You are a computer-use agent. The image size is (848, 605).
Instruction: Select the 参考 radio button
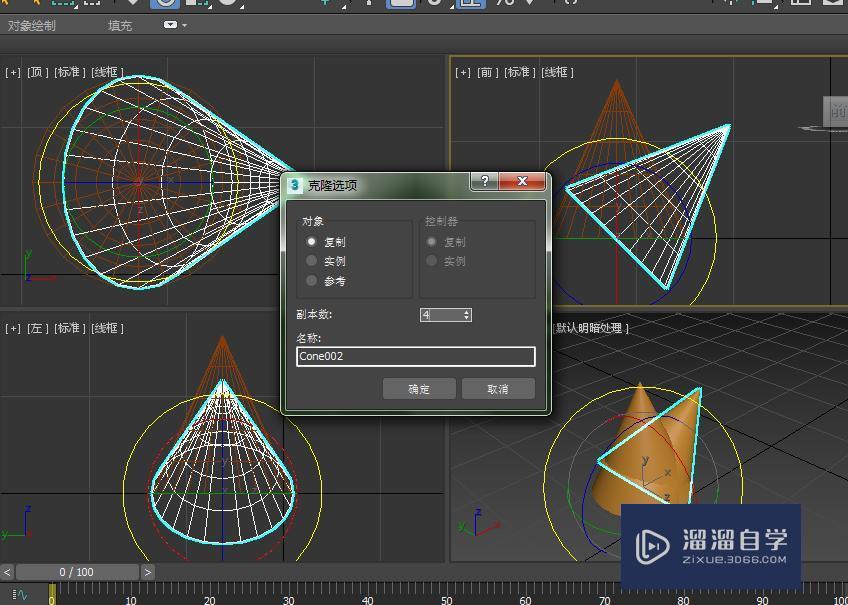pos(311,280)
